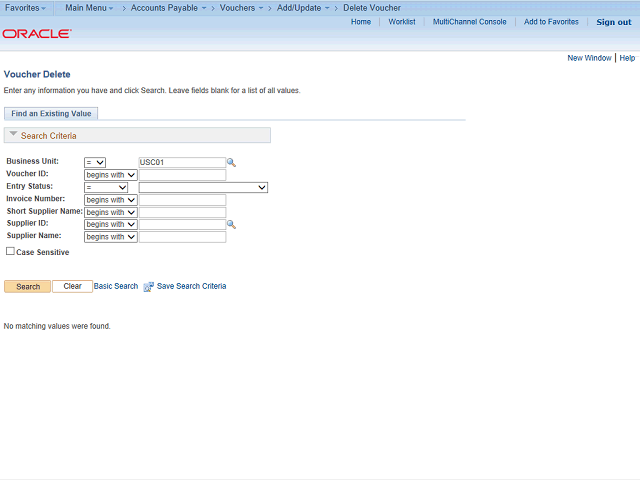The width and height of the screenshot is (640, 480).
Task: Click Delete Voucher breadcrumb item
Action: point(372,8)
